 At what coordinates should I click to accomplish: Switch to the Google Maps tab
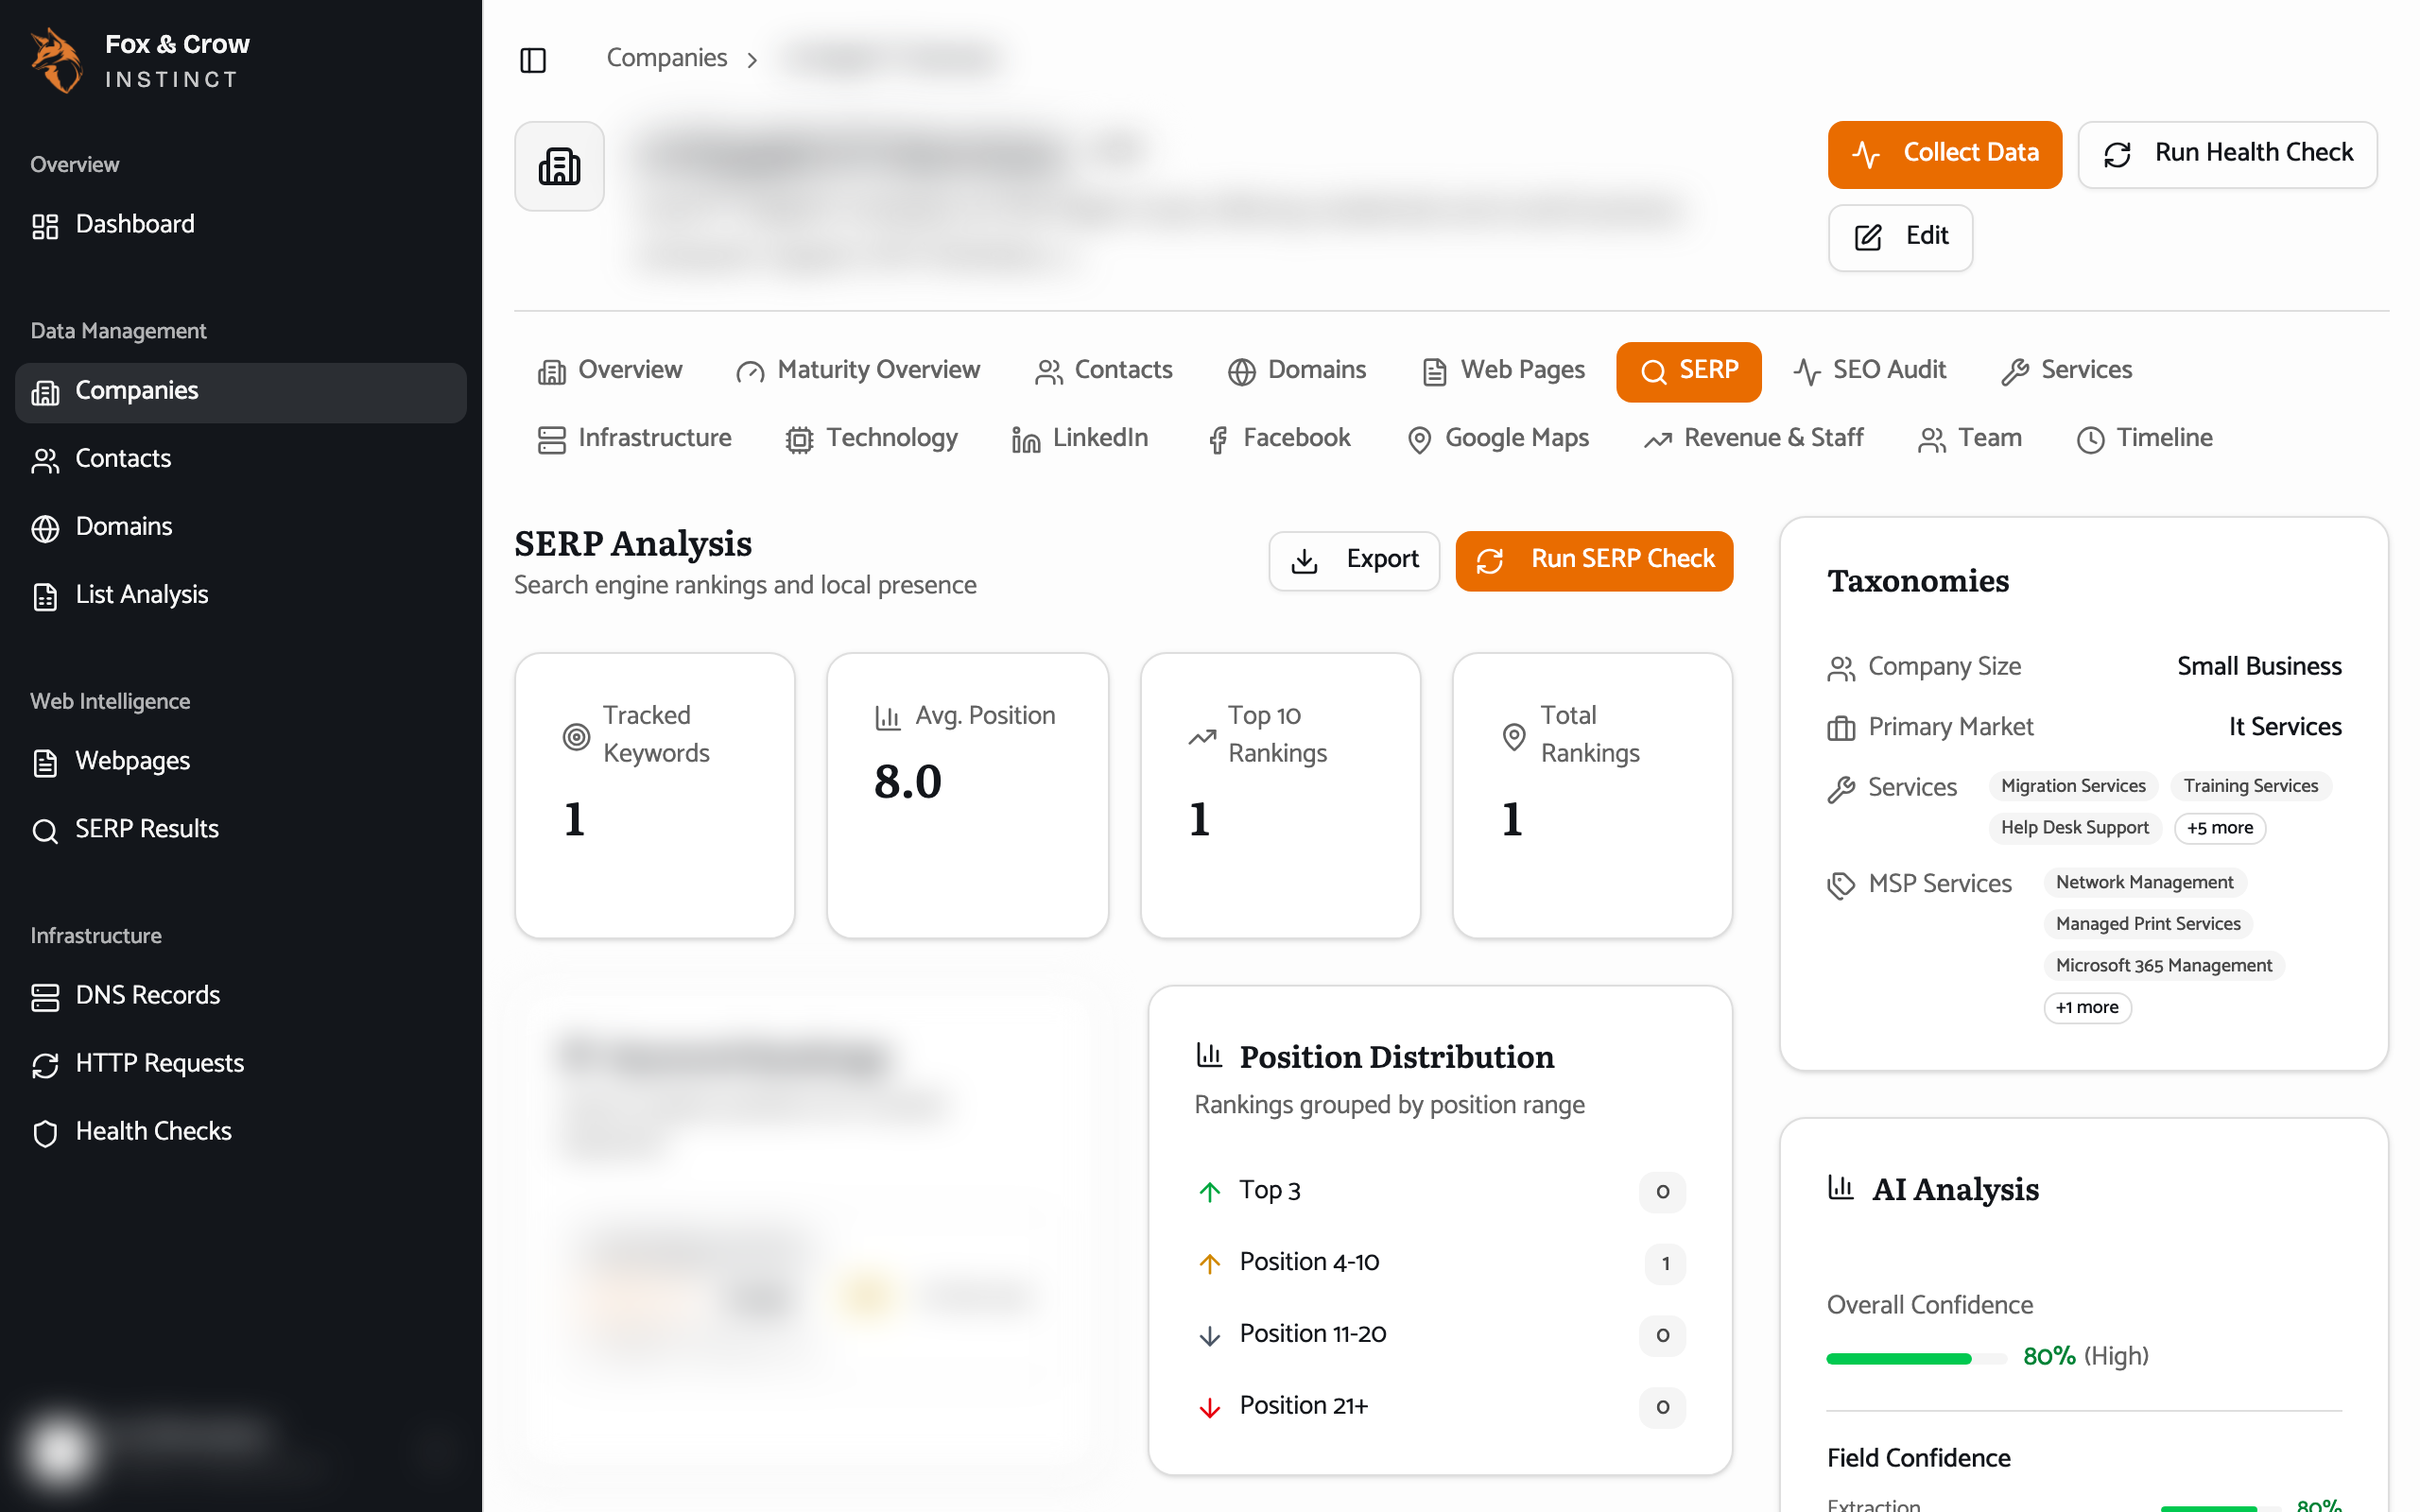1498,439
